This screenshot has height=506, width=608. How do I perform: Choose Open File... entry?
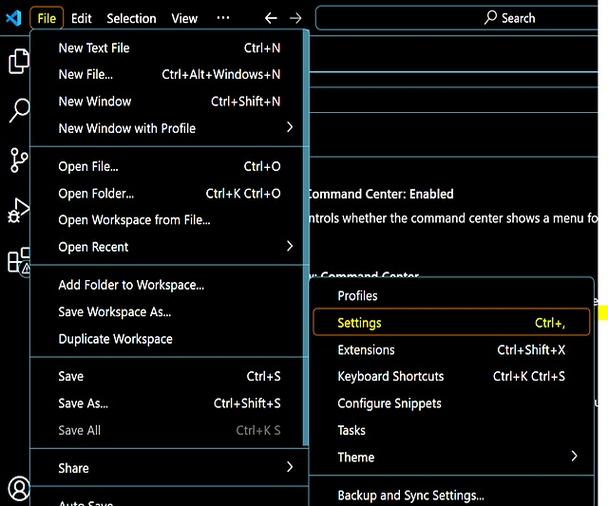(x=169, y=166)
